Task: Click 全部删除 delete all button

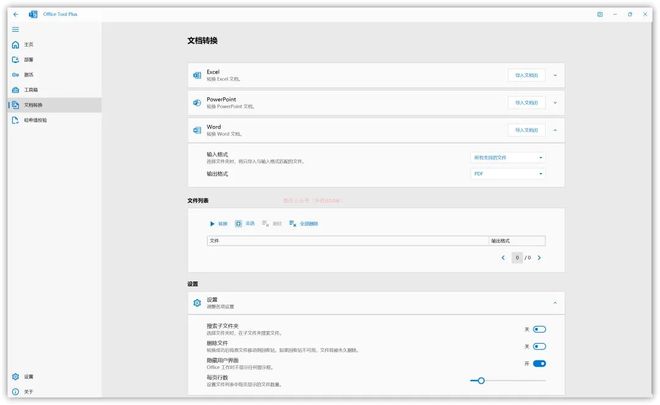Action: [303, 224]
